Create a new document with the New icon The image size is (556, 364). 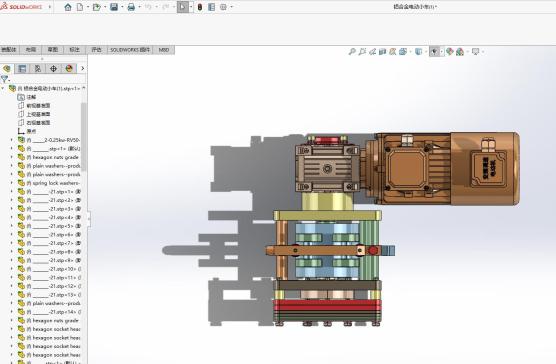coord(80,7)
